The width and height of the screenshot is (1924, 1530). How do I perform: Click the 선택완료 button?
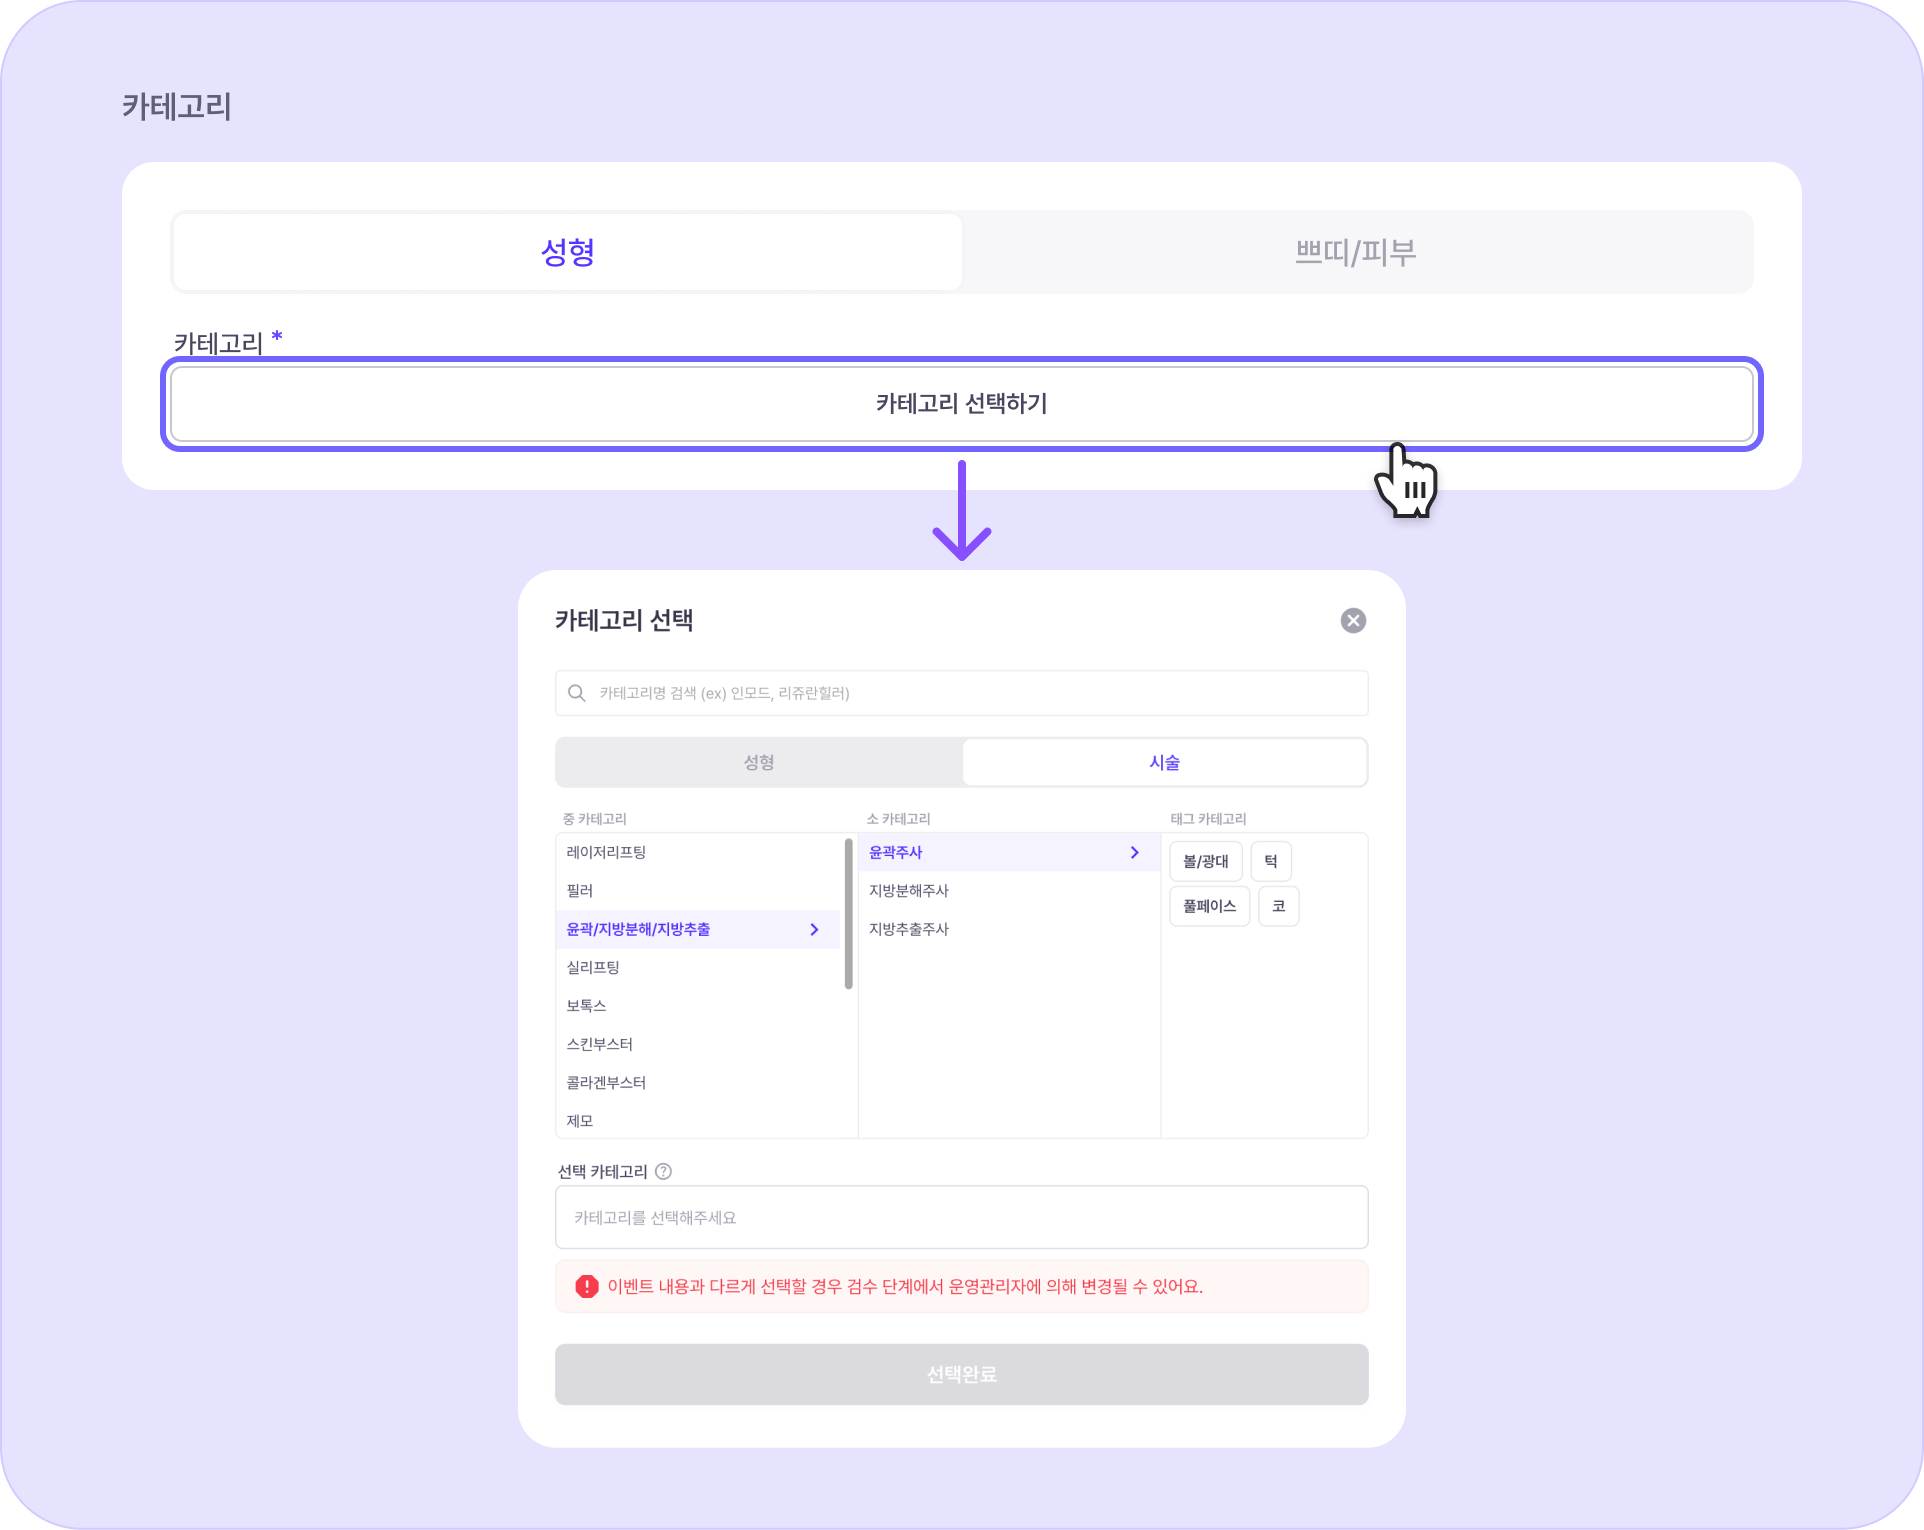(x=962, y=1374)
